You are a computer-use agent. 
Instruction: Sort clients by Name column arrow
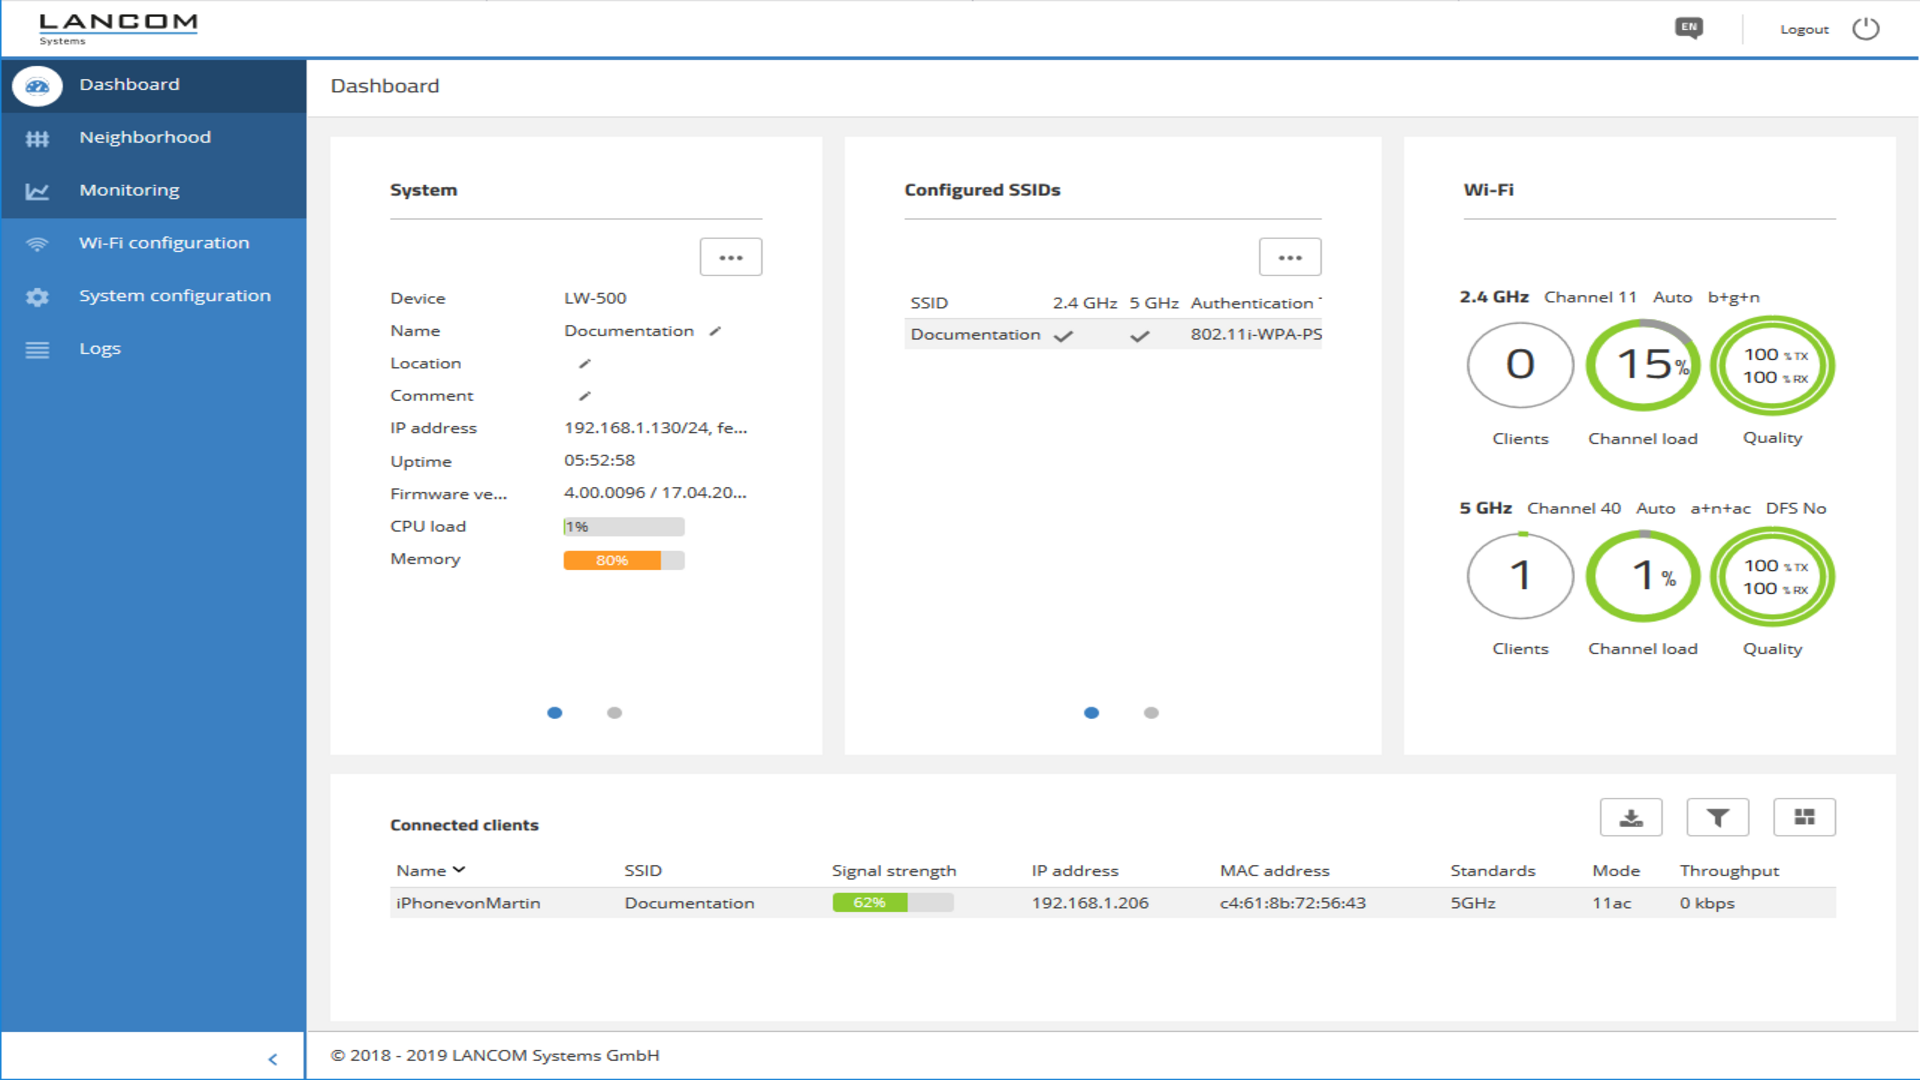pos(459,870)
